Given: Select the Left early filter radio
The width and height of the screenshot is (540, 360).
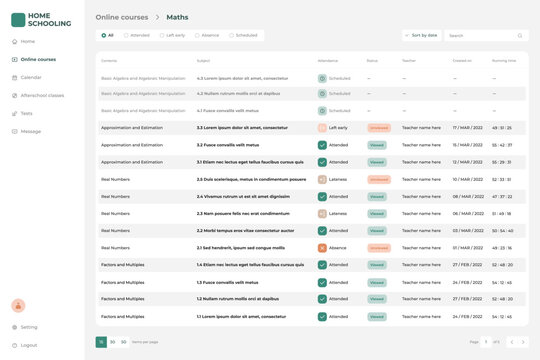Looking at the screenshot, I should click(162, 35).
